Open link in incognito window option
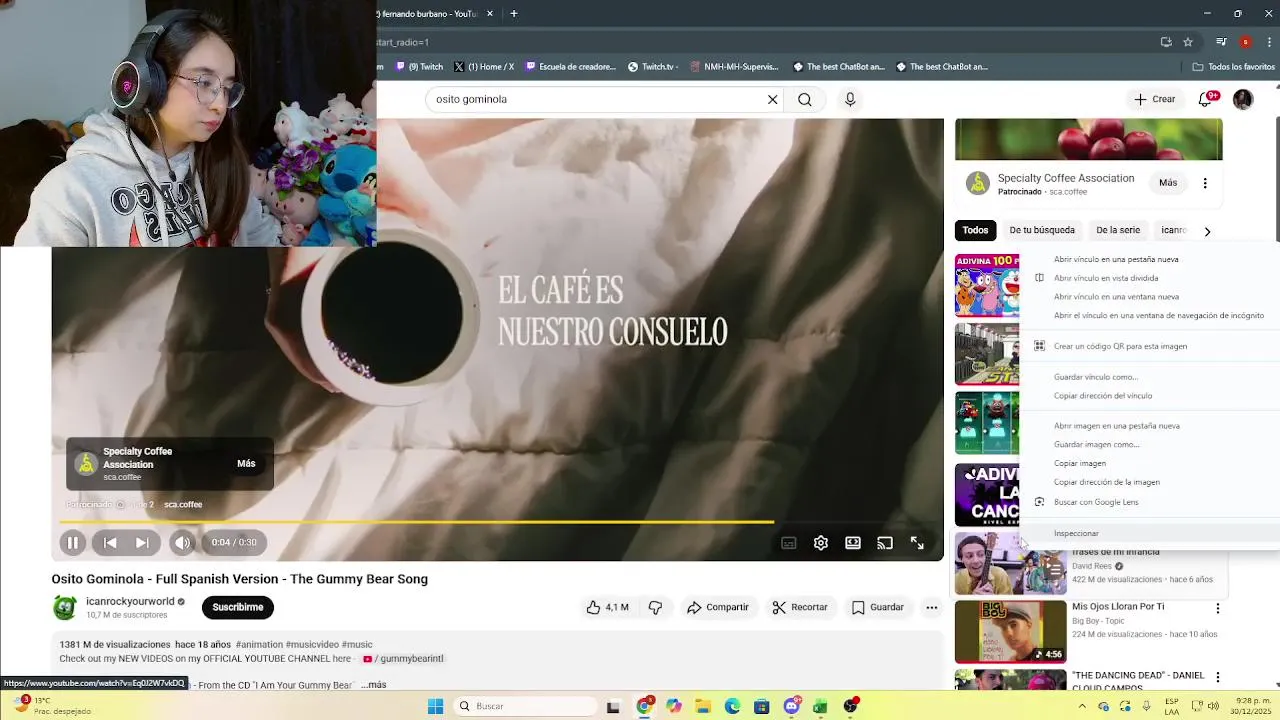 [x=1149, y=316]
